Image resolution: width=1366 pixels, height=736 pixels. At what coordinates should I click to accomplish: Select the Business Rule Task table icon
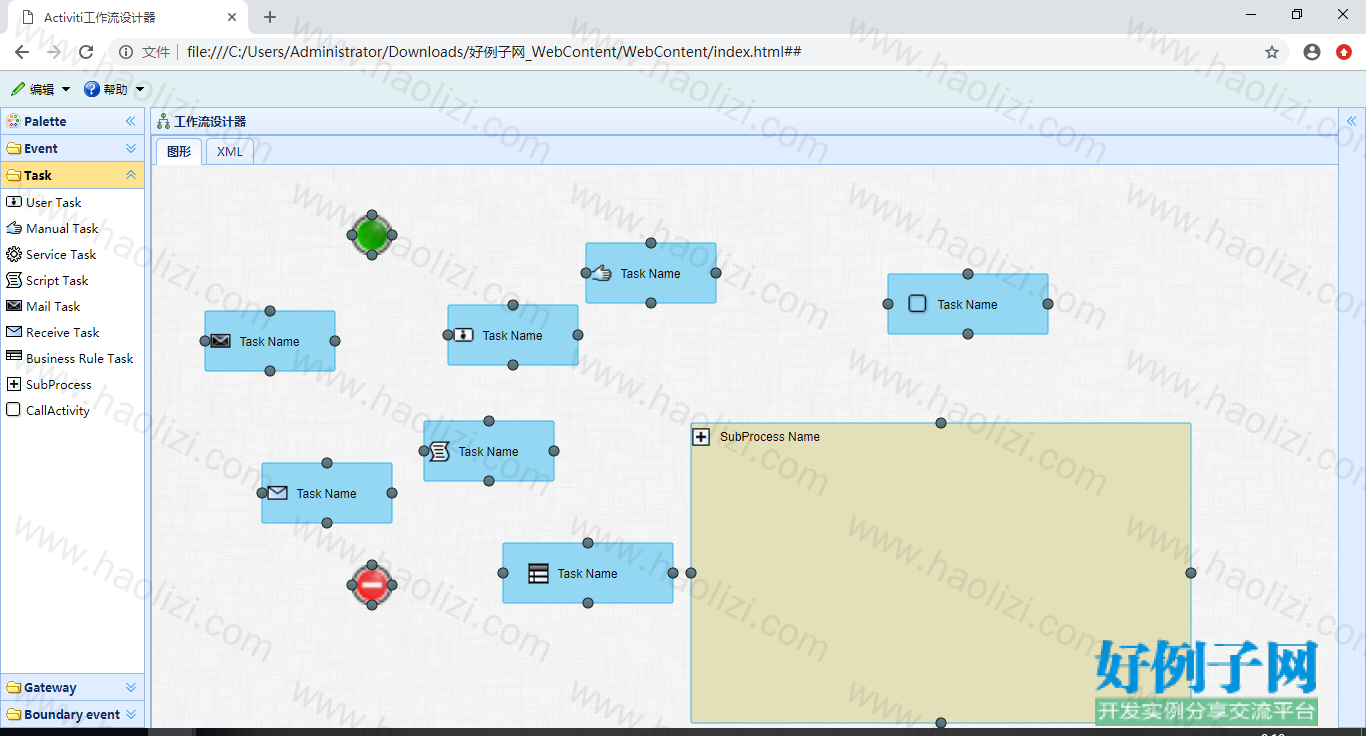coord(14,357)
